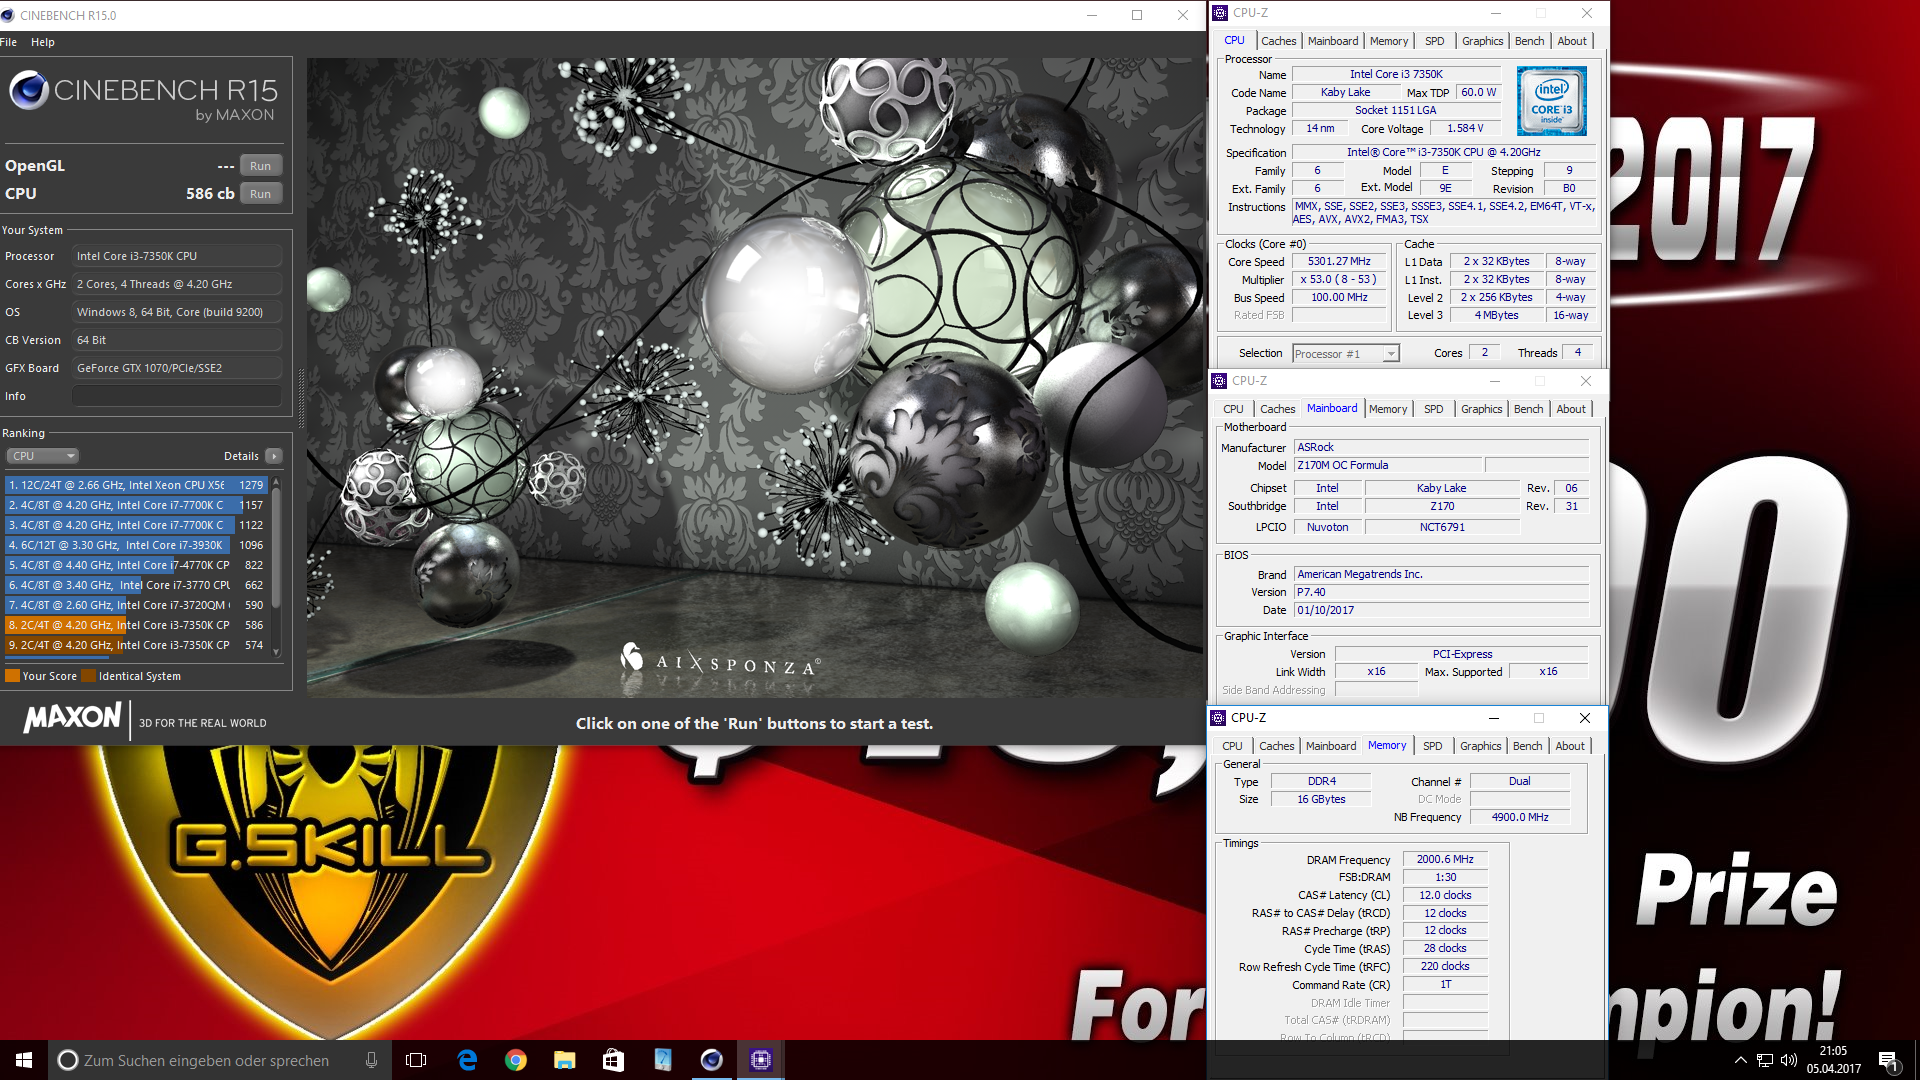Launch Google Chrome from taskbar
The width and height of the screenshot is (1920, 1080).
(516, 1060)
